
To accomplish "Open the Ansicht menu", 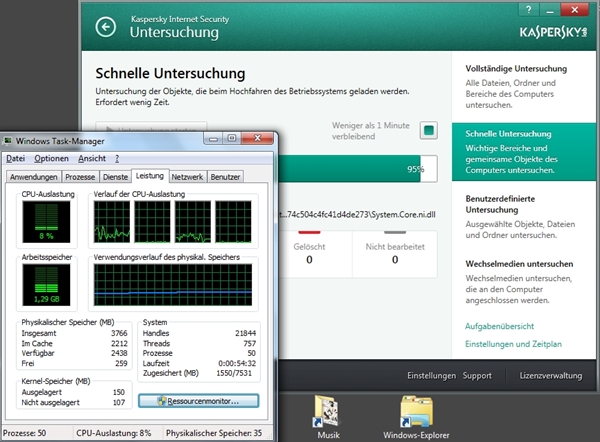I will click(x=92, y=158).
